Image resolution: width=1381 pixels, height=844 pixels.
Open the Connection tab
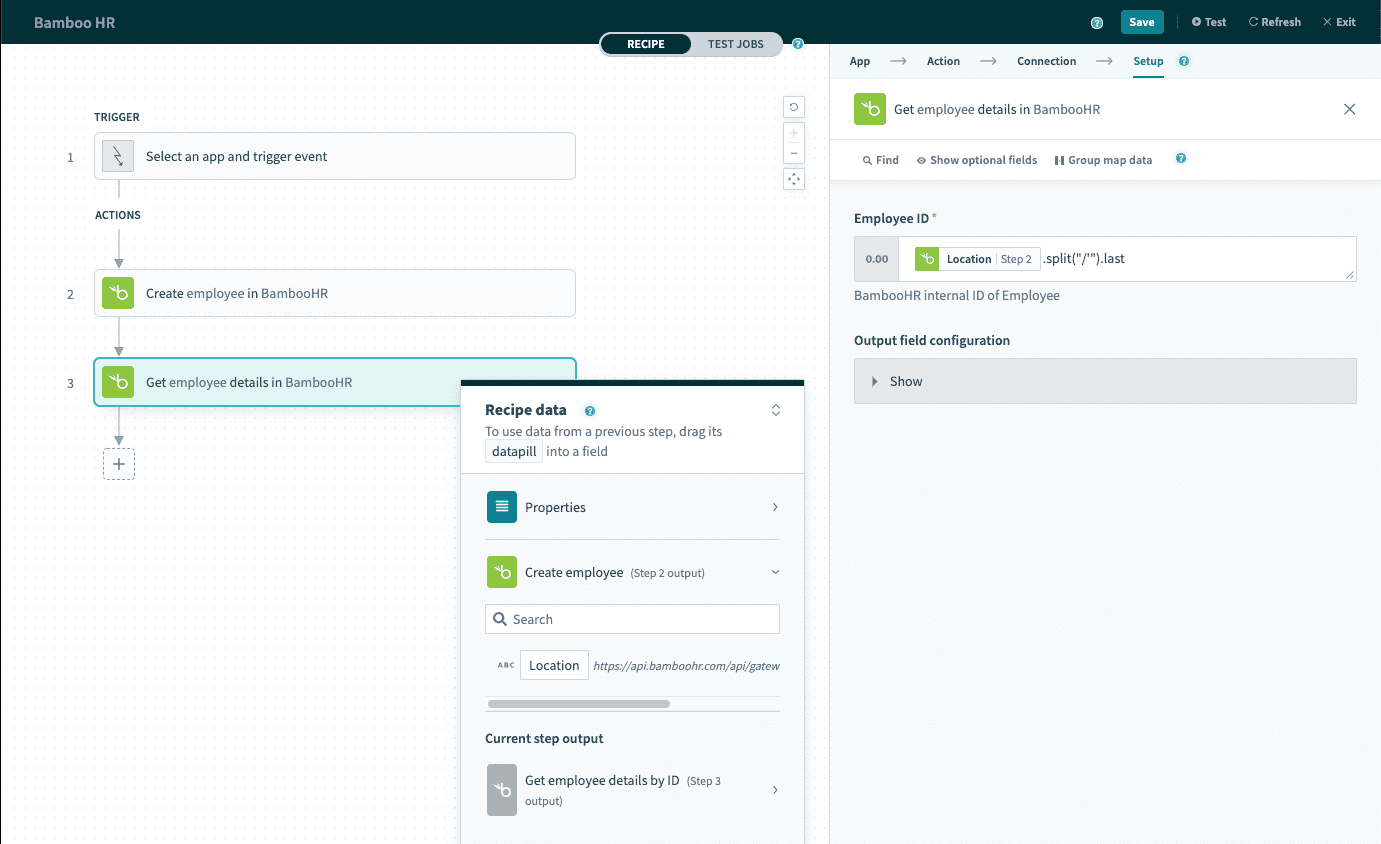(x=1046, y=61)
